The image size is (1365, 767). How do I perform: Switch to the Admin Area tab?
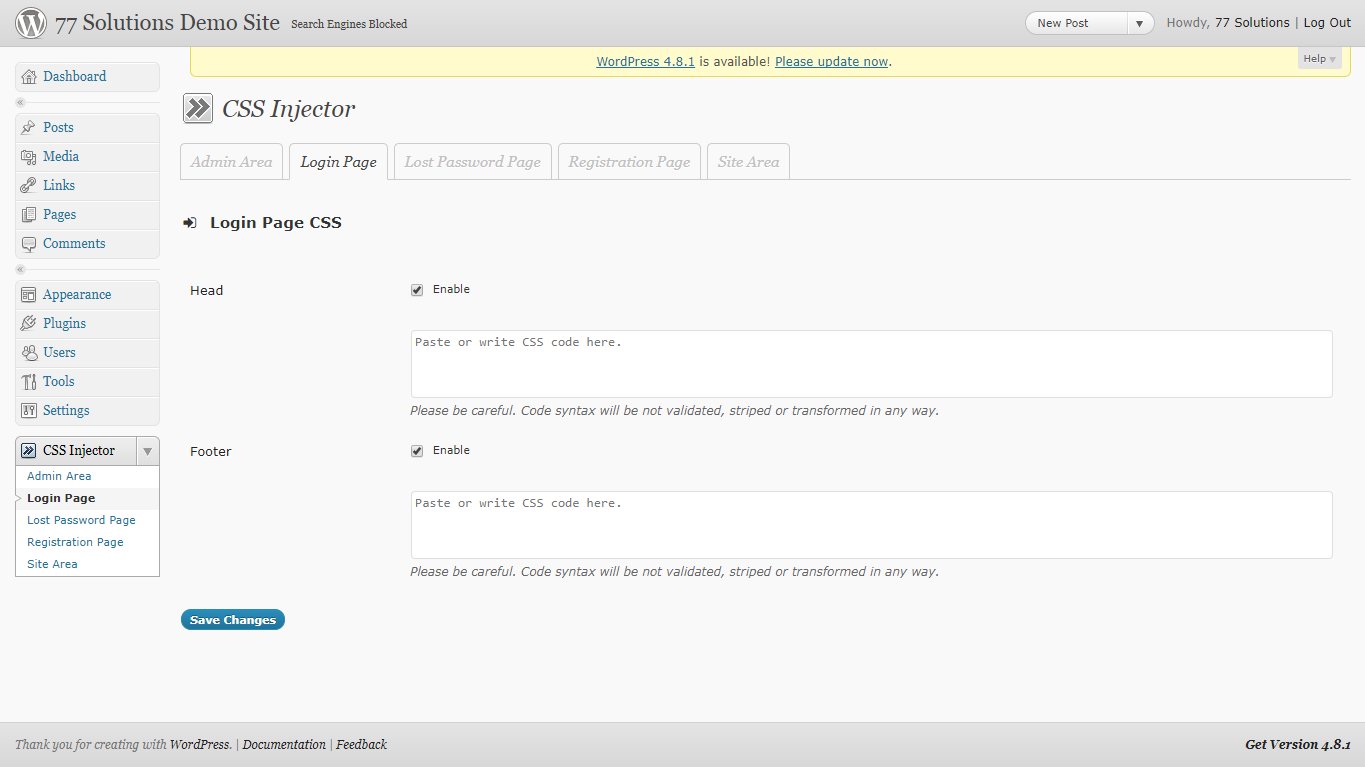[x=232, y=162]
